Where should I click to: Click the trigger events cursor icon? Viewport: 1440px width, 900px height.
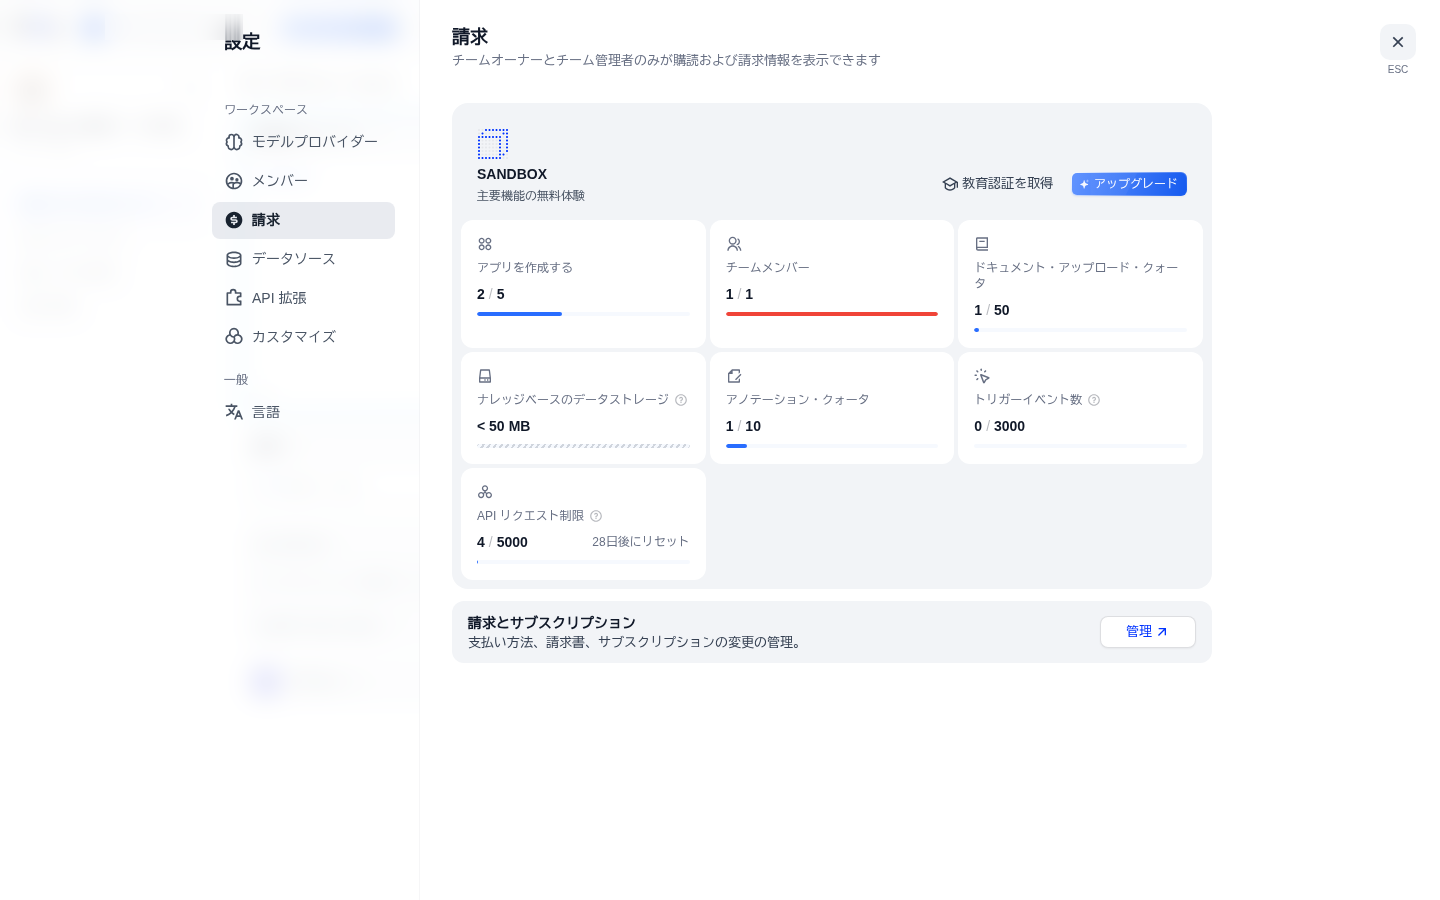coord(982,376)
